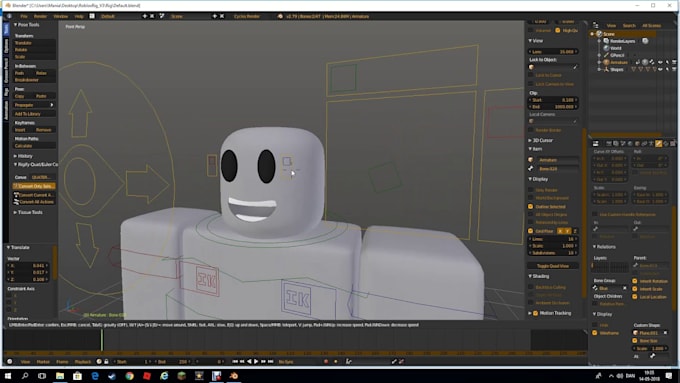The height and width of the screenshot is (383, 680).
Task: Toggle the Inherit Rotation checkbox
Action: point(634,281)
